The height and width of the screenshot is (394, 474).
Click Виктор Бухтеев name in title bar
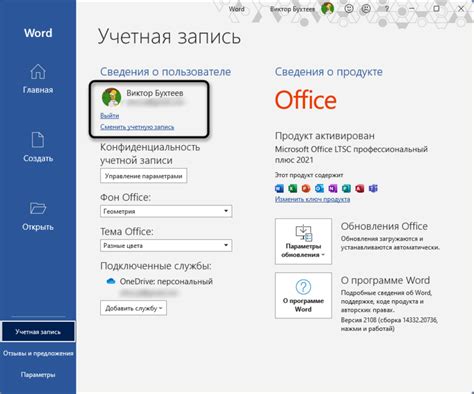292,9
